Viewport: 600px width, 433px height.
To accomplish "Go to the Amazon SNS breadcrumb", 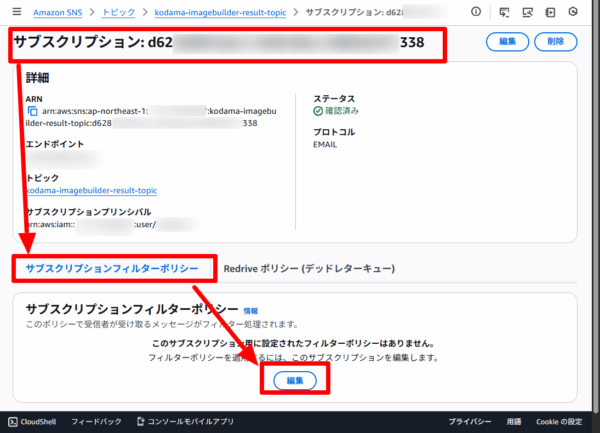I will (x=57, y=13).
